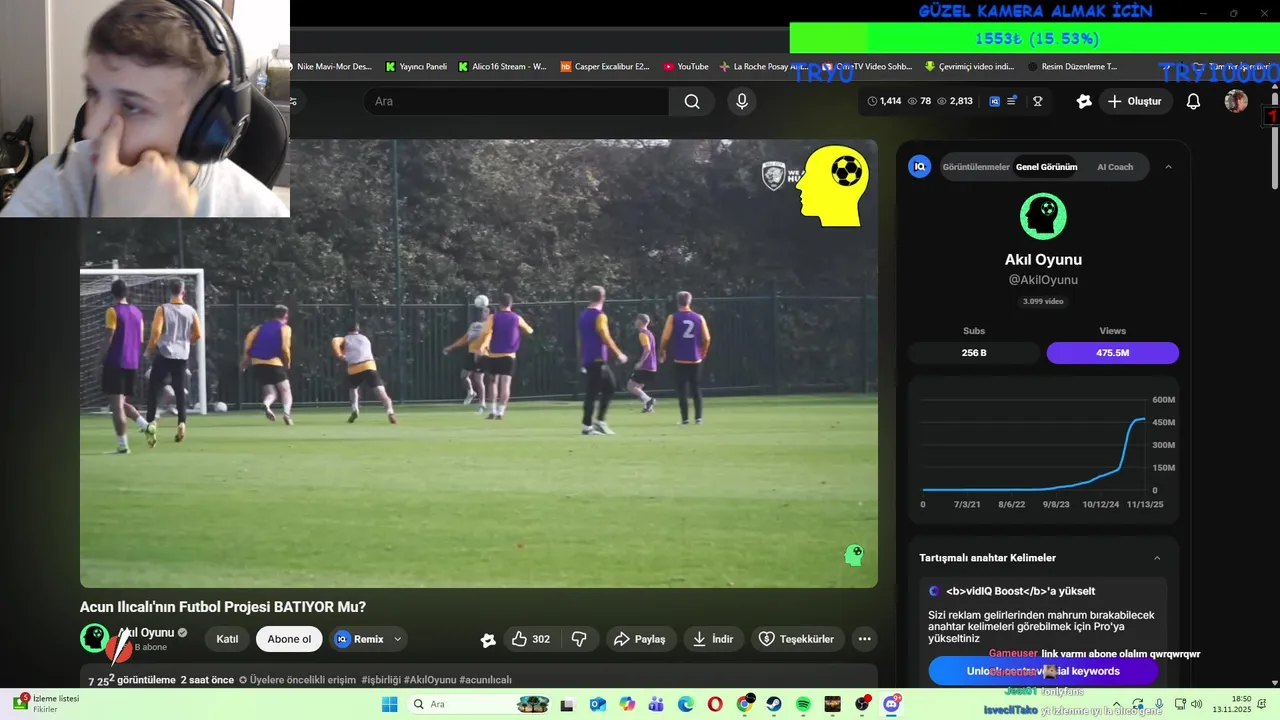
Task: Click Unlock controversial keywords button
Action: (x=1043, y=671)
